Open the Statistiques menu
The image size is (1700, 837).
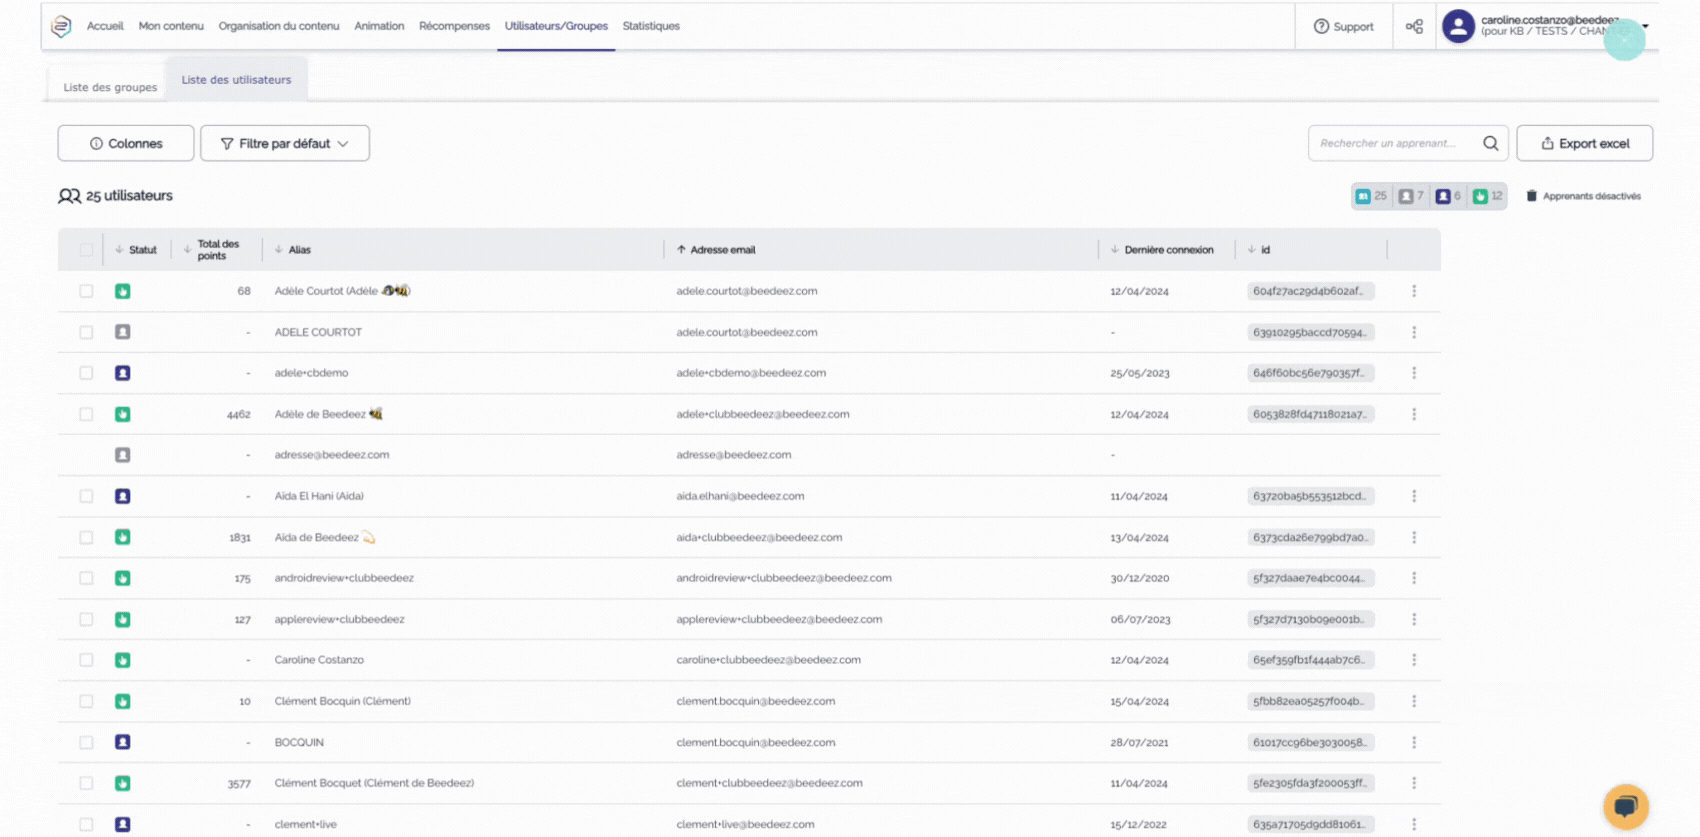coord(650,26)
